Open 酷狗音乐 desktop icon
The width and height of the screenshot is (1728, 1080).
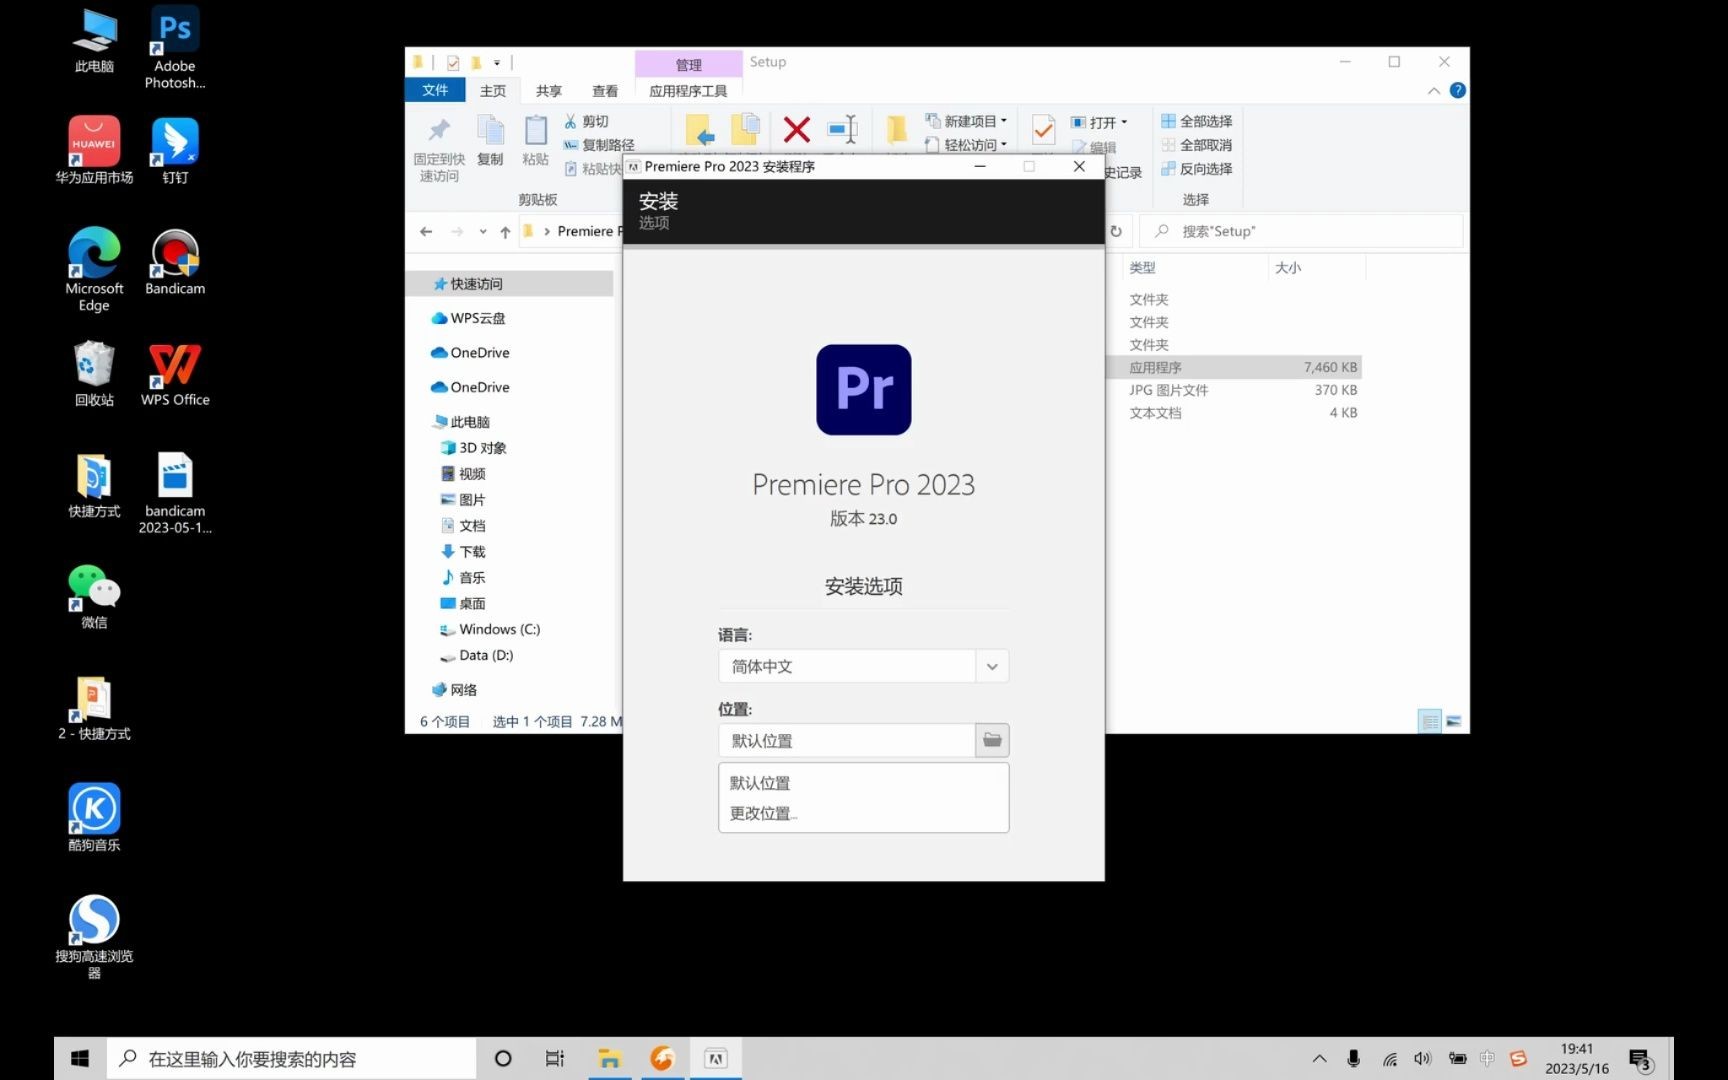tap(94, 817)
